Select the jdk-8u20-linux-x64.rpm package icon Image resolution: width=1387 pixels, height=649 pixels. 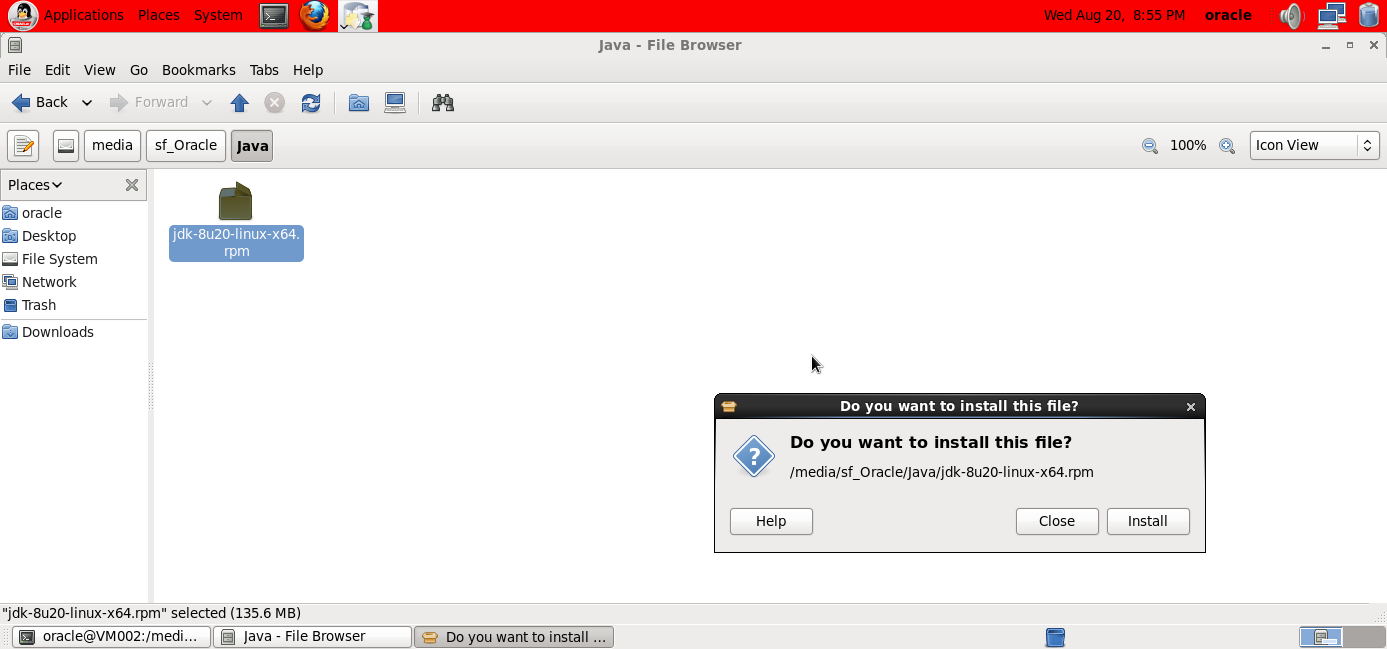point(235,201)
